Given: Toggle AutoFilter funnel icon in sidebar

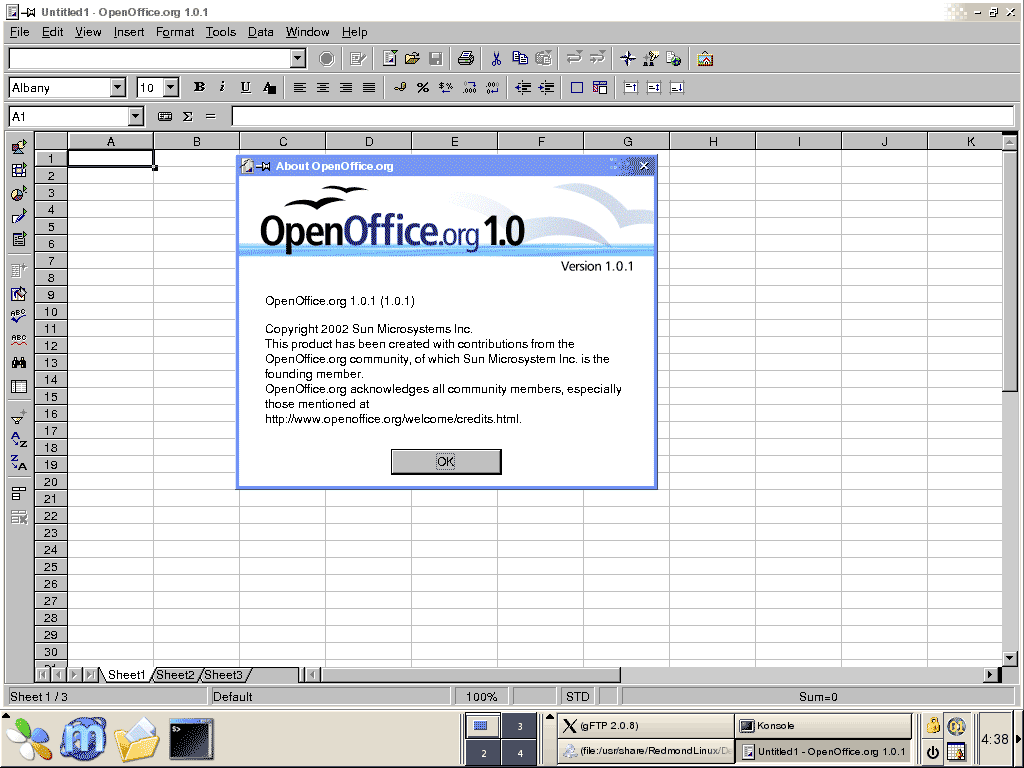Looking at the screenshot, I should coord(19,417).
